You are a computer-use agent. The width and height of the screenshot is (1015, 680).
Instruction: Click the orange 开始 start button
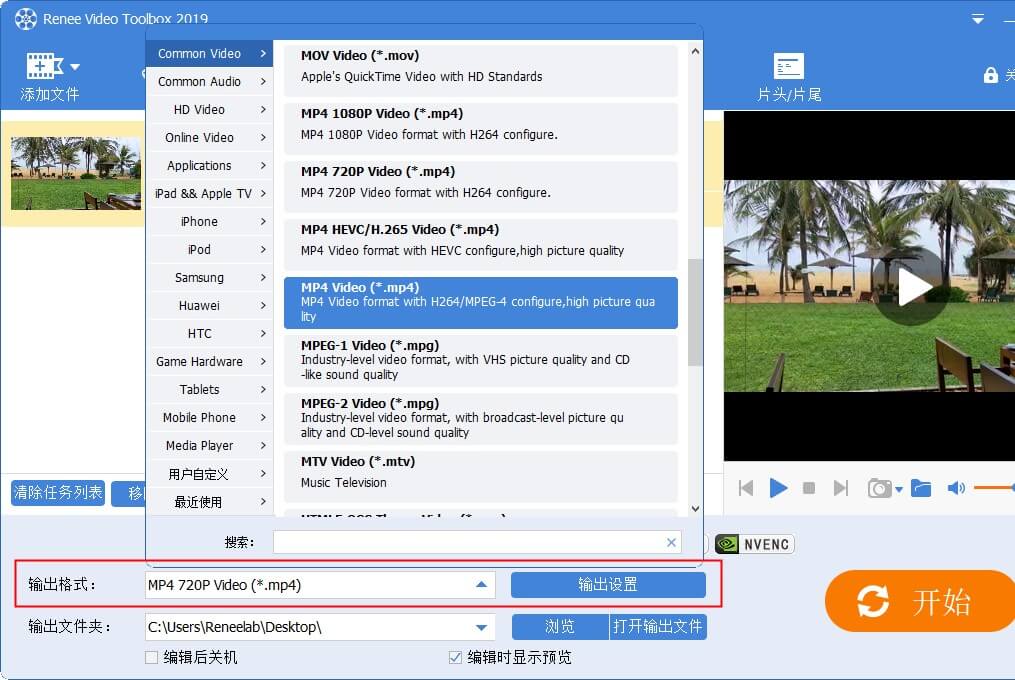[x=920, y=601]
